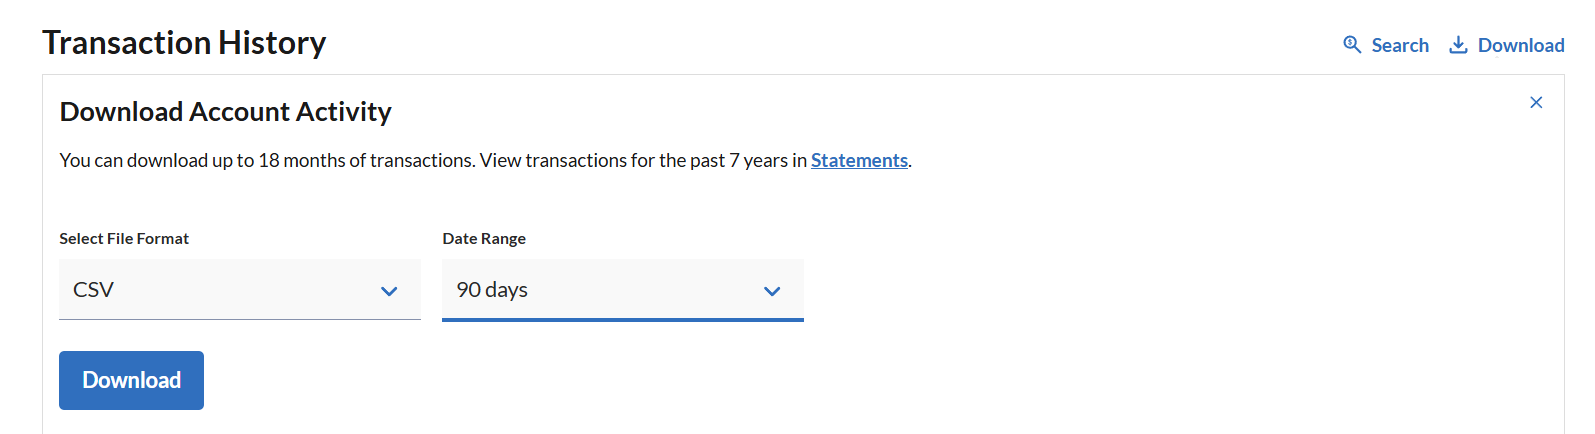Close the Download Account Activity panel
Viewport: 1595px width, 434px height.
pyautogui.click(x=1536, y=103)
